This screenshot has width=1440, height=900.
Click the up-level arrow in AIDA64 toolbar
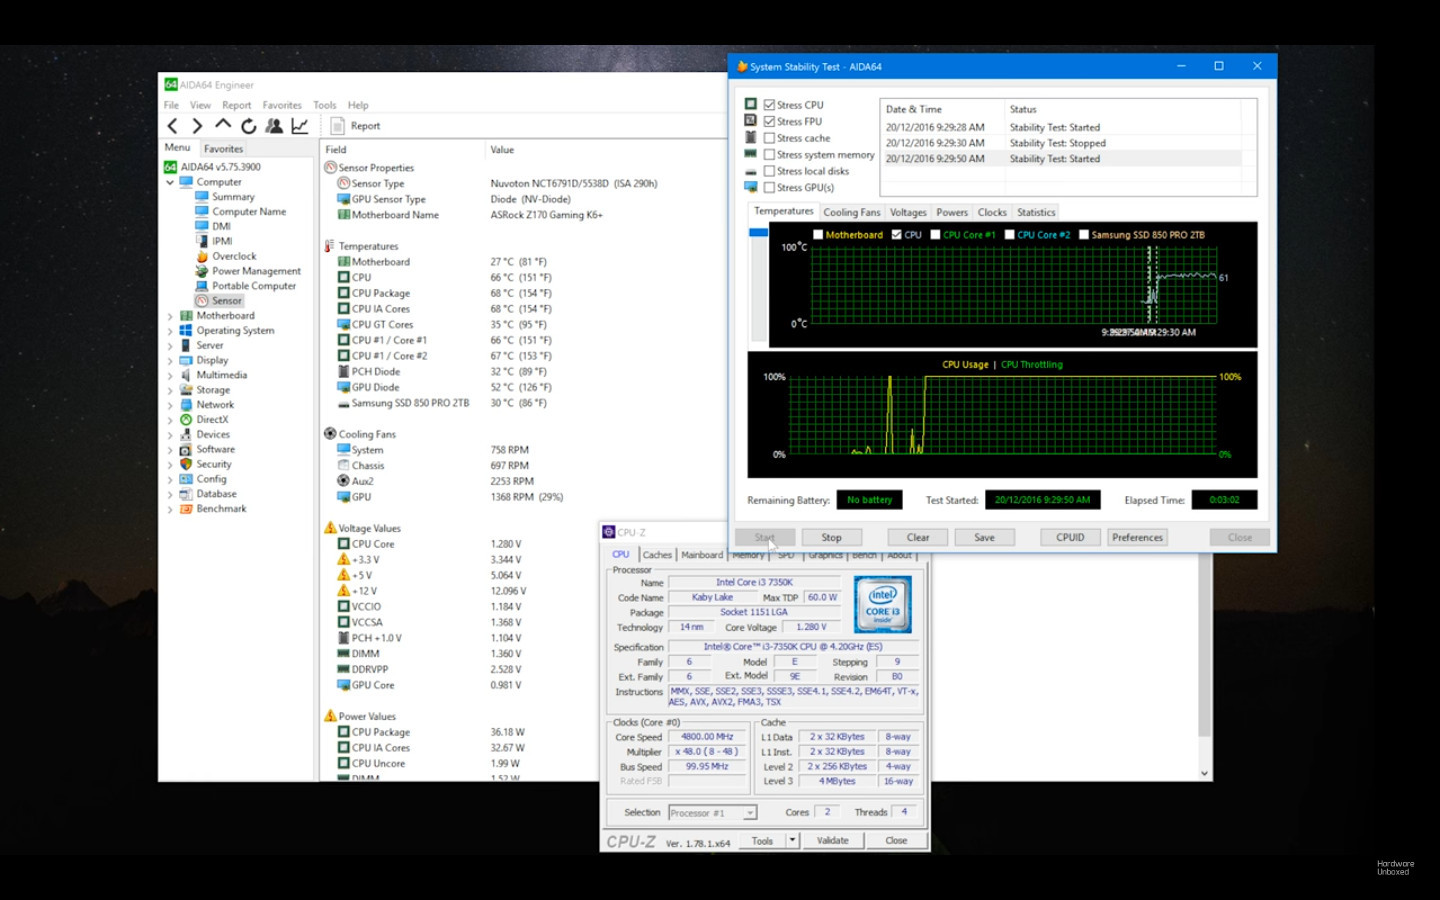point(223,125)
